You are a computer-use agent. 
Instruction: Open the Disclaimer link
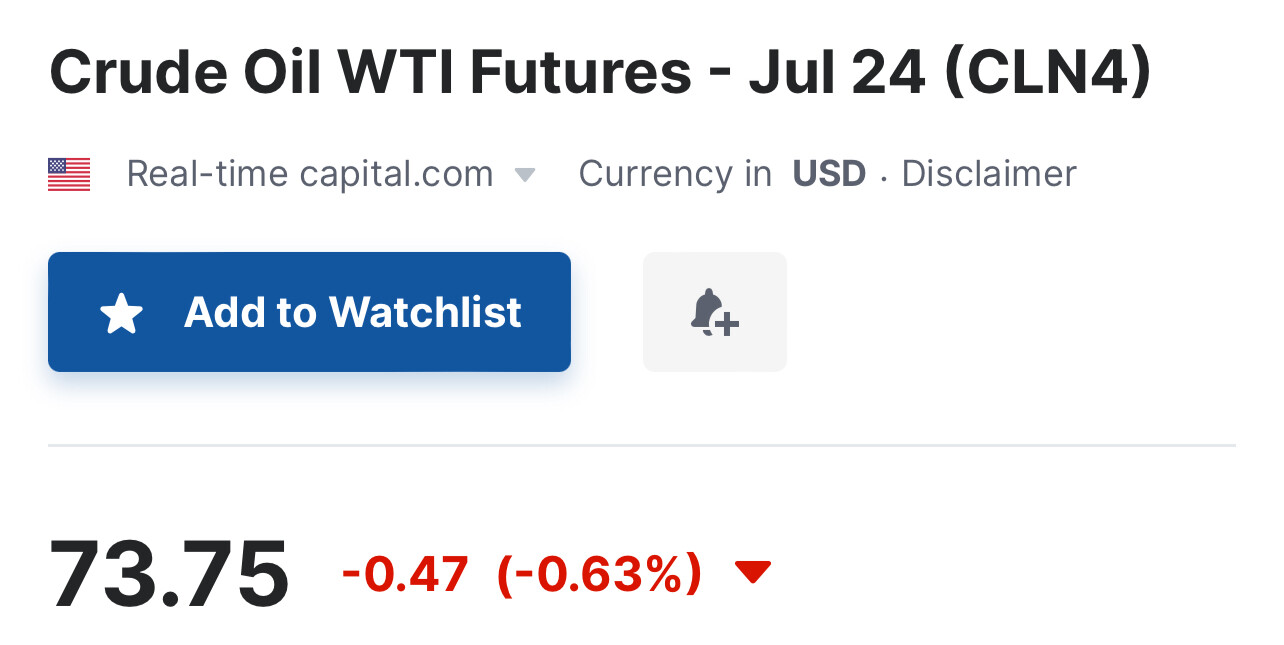pos(988,174)
